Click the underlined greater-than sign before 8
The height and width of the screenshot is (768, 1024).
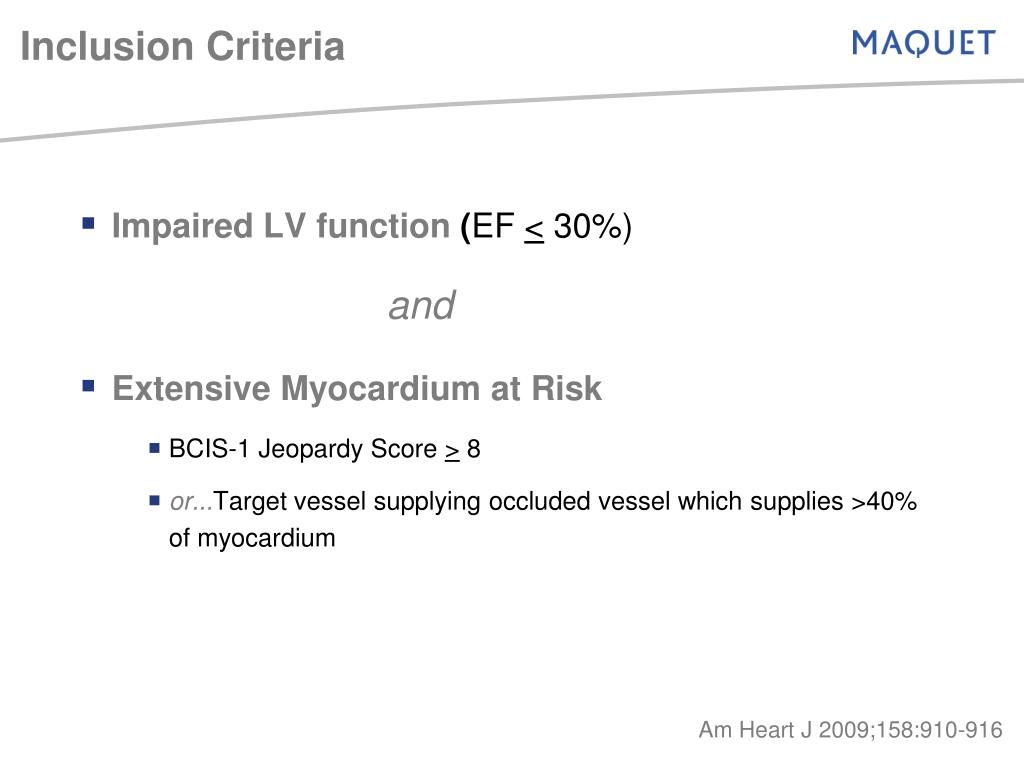click(452, 452)
